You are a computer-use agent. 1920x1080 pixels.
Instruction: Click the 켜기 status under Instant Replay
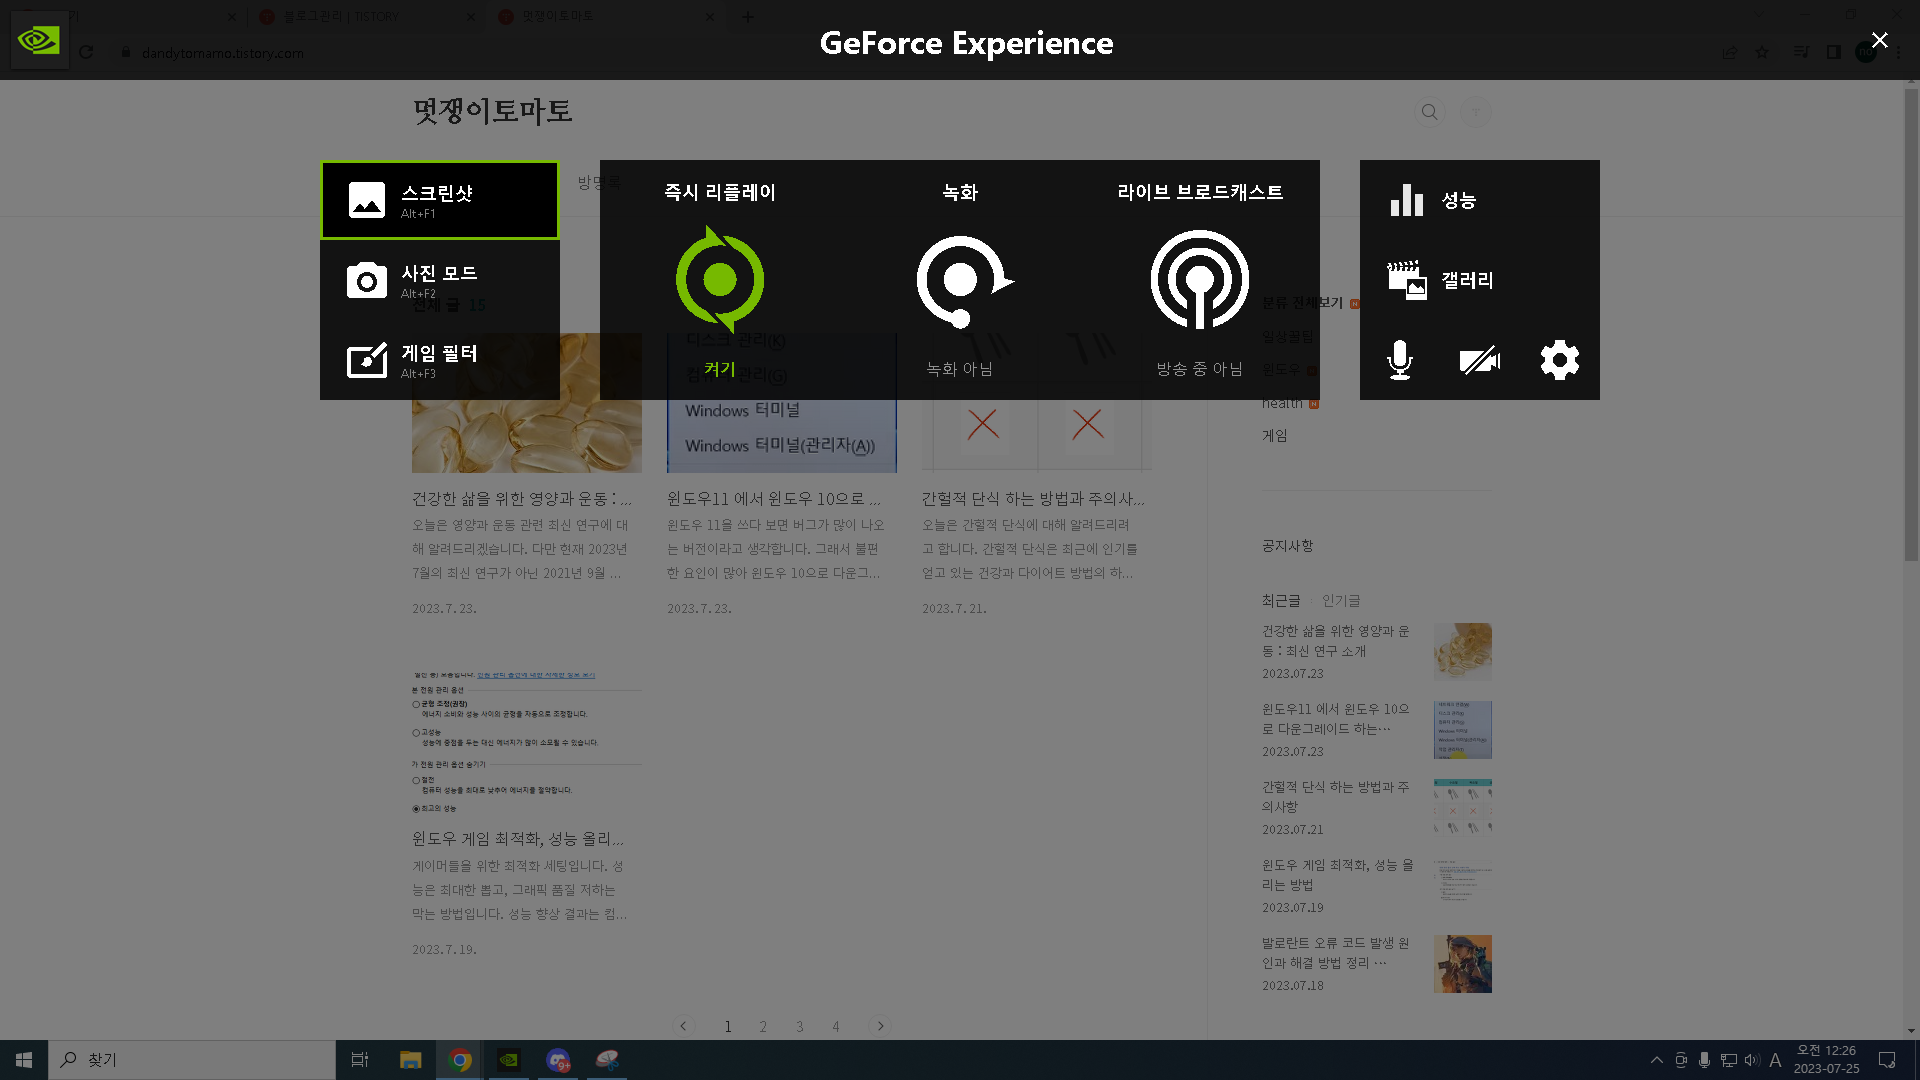tap(720, 369)
